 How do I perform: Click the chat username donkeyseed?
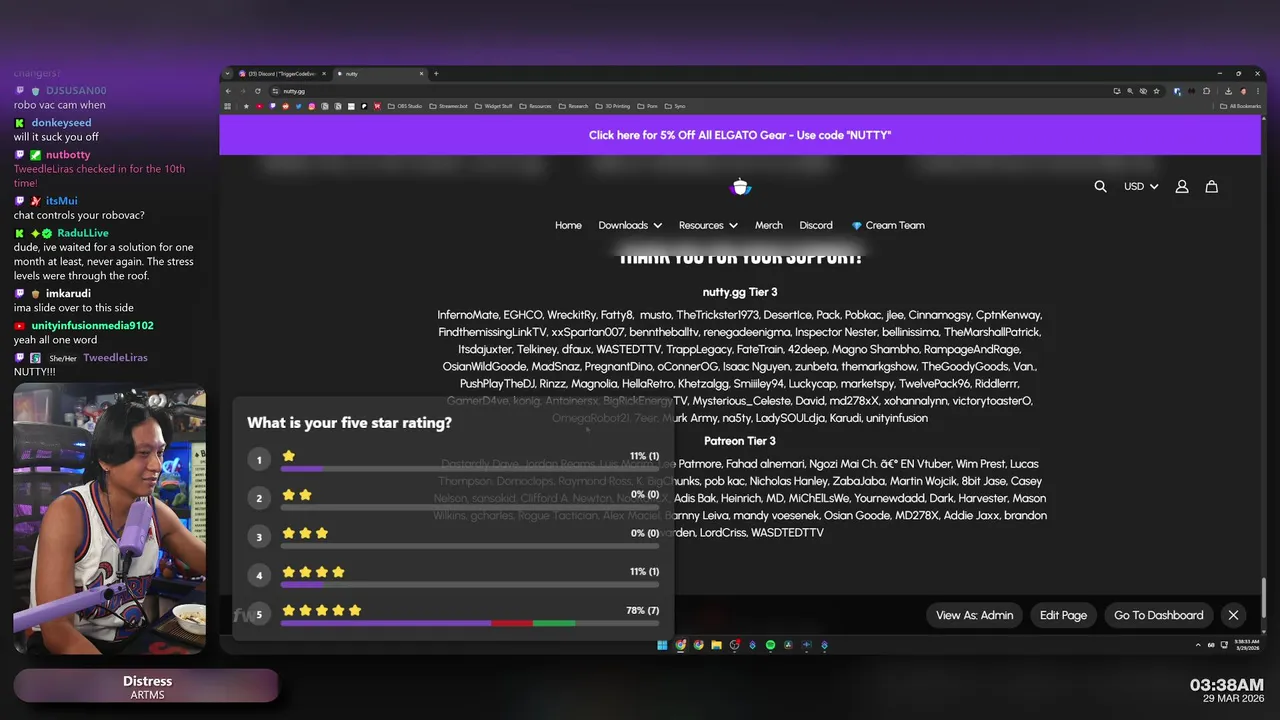61,122
